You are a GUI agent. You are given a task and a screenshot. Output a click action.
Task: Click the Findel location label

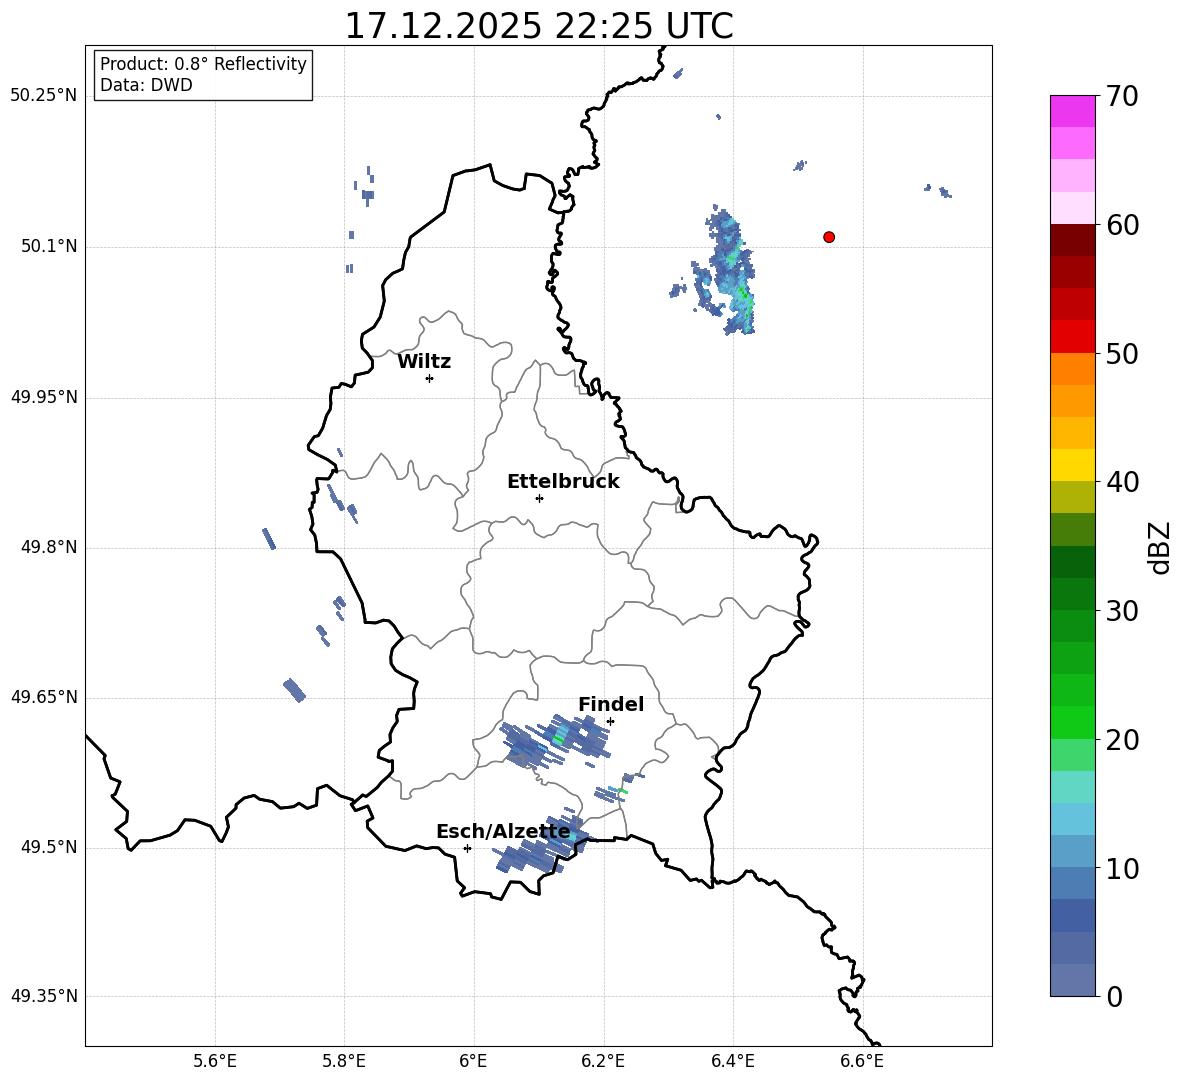[x=611, y=704]
